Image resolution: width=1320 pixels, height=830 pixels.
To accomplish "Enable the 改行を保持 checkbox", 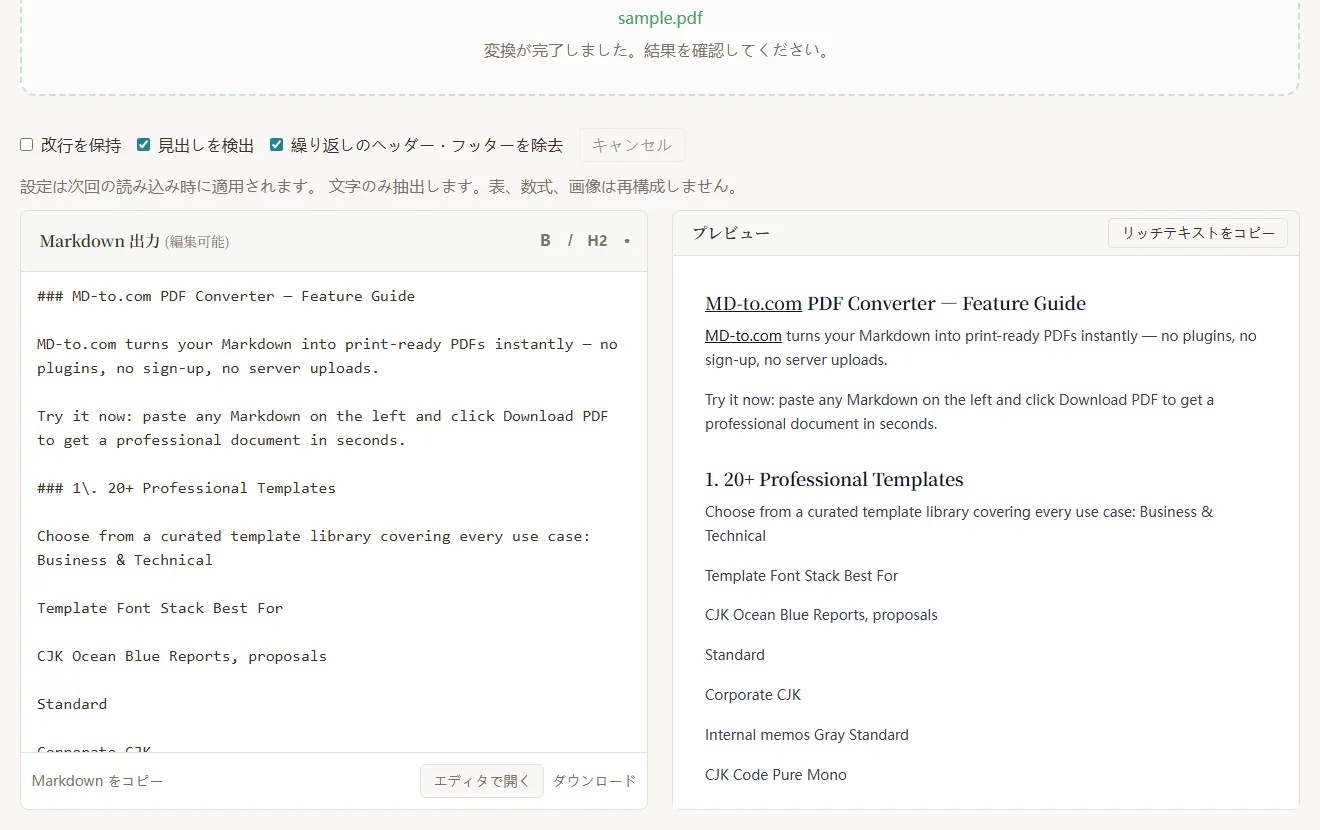I will [27, 145].
